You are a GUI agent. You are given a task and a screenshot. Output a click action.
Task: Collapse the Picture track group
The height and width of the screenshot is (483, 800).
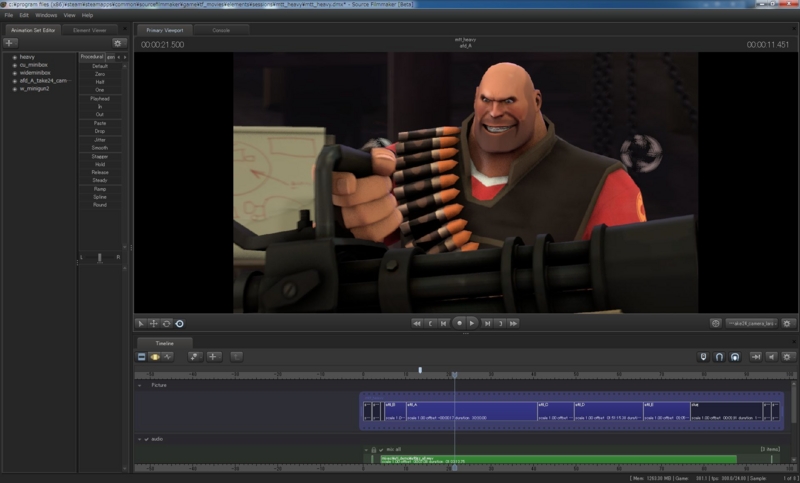[x=140, y=386]
